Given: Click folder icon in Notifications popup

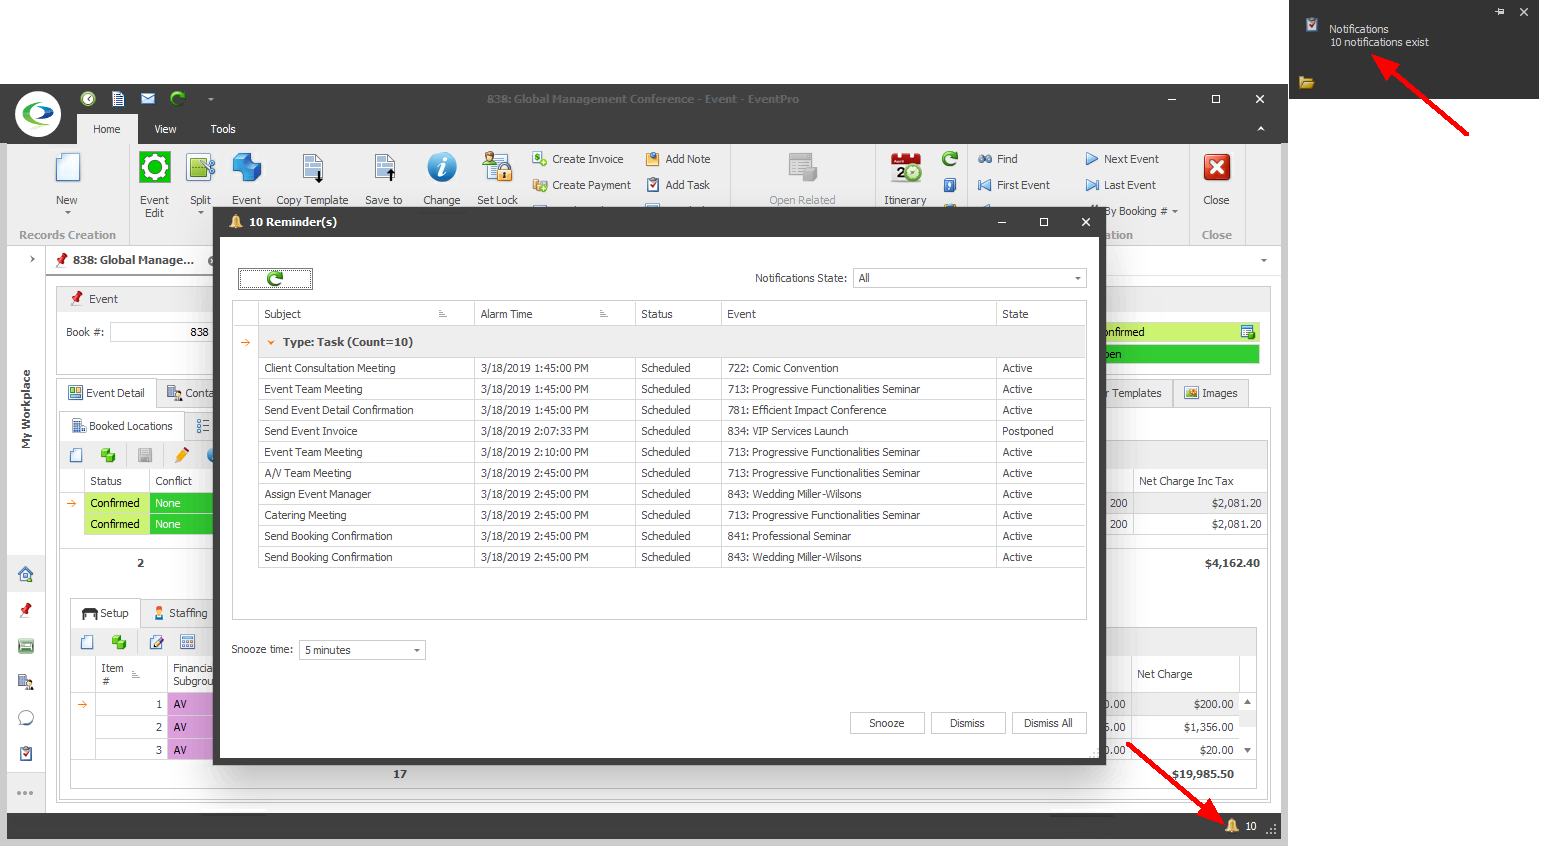Looking at the screenshot, I should pos(1306,82).
